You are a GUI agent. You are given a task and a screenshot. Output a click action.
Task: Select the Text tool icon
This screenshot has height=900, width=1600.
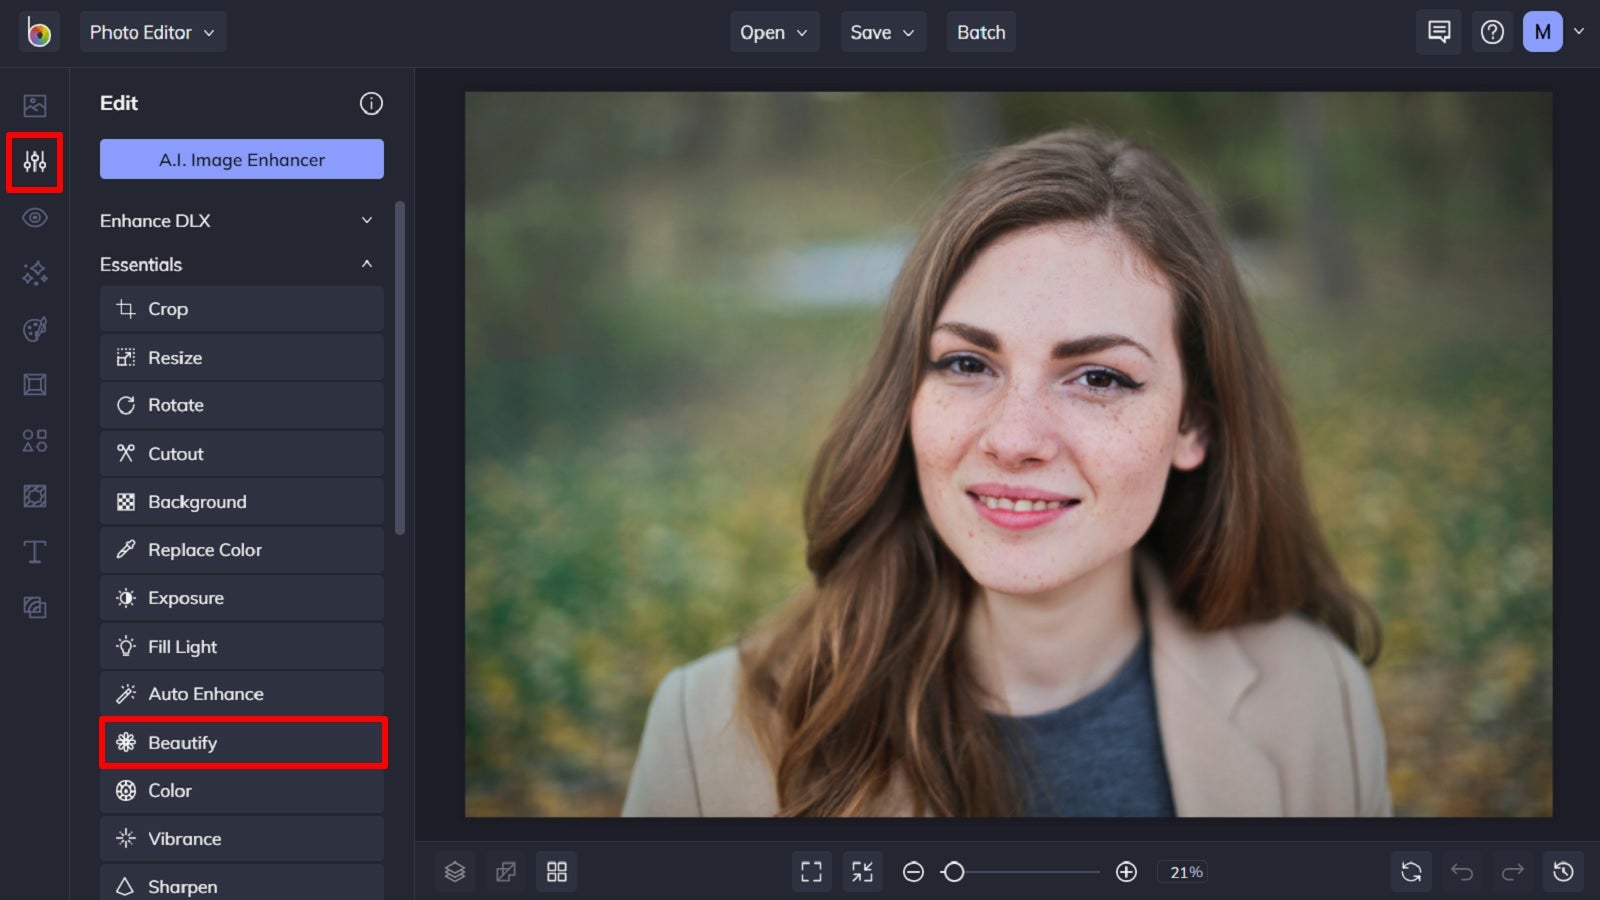tap(34, 551)
